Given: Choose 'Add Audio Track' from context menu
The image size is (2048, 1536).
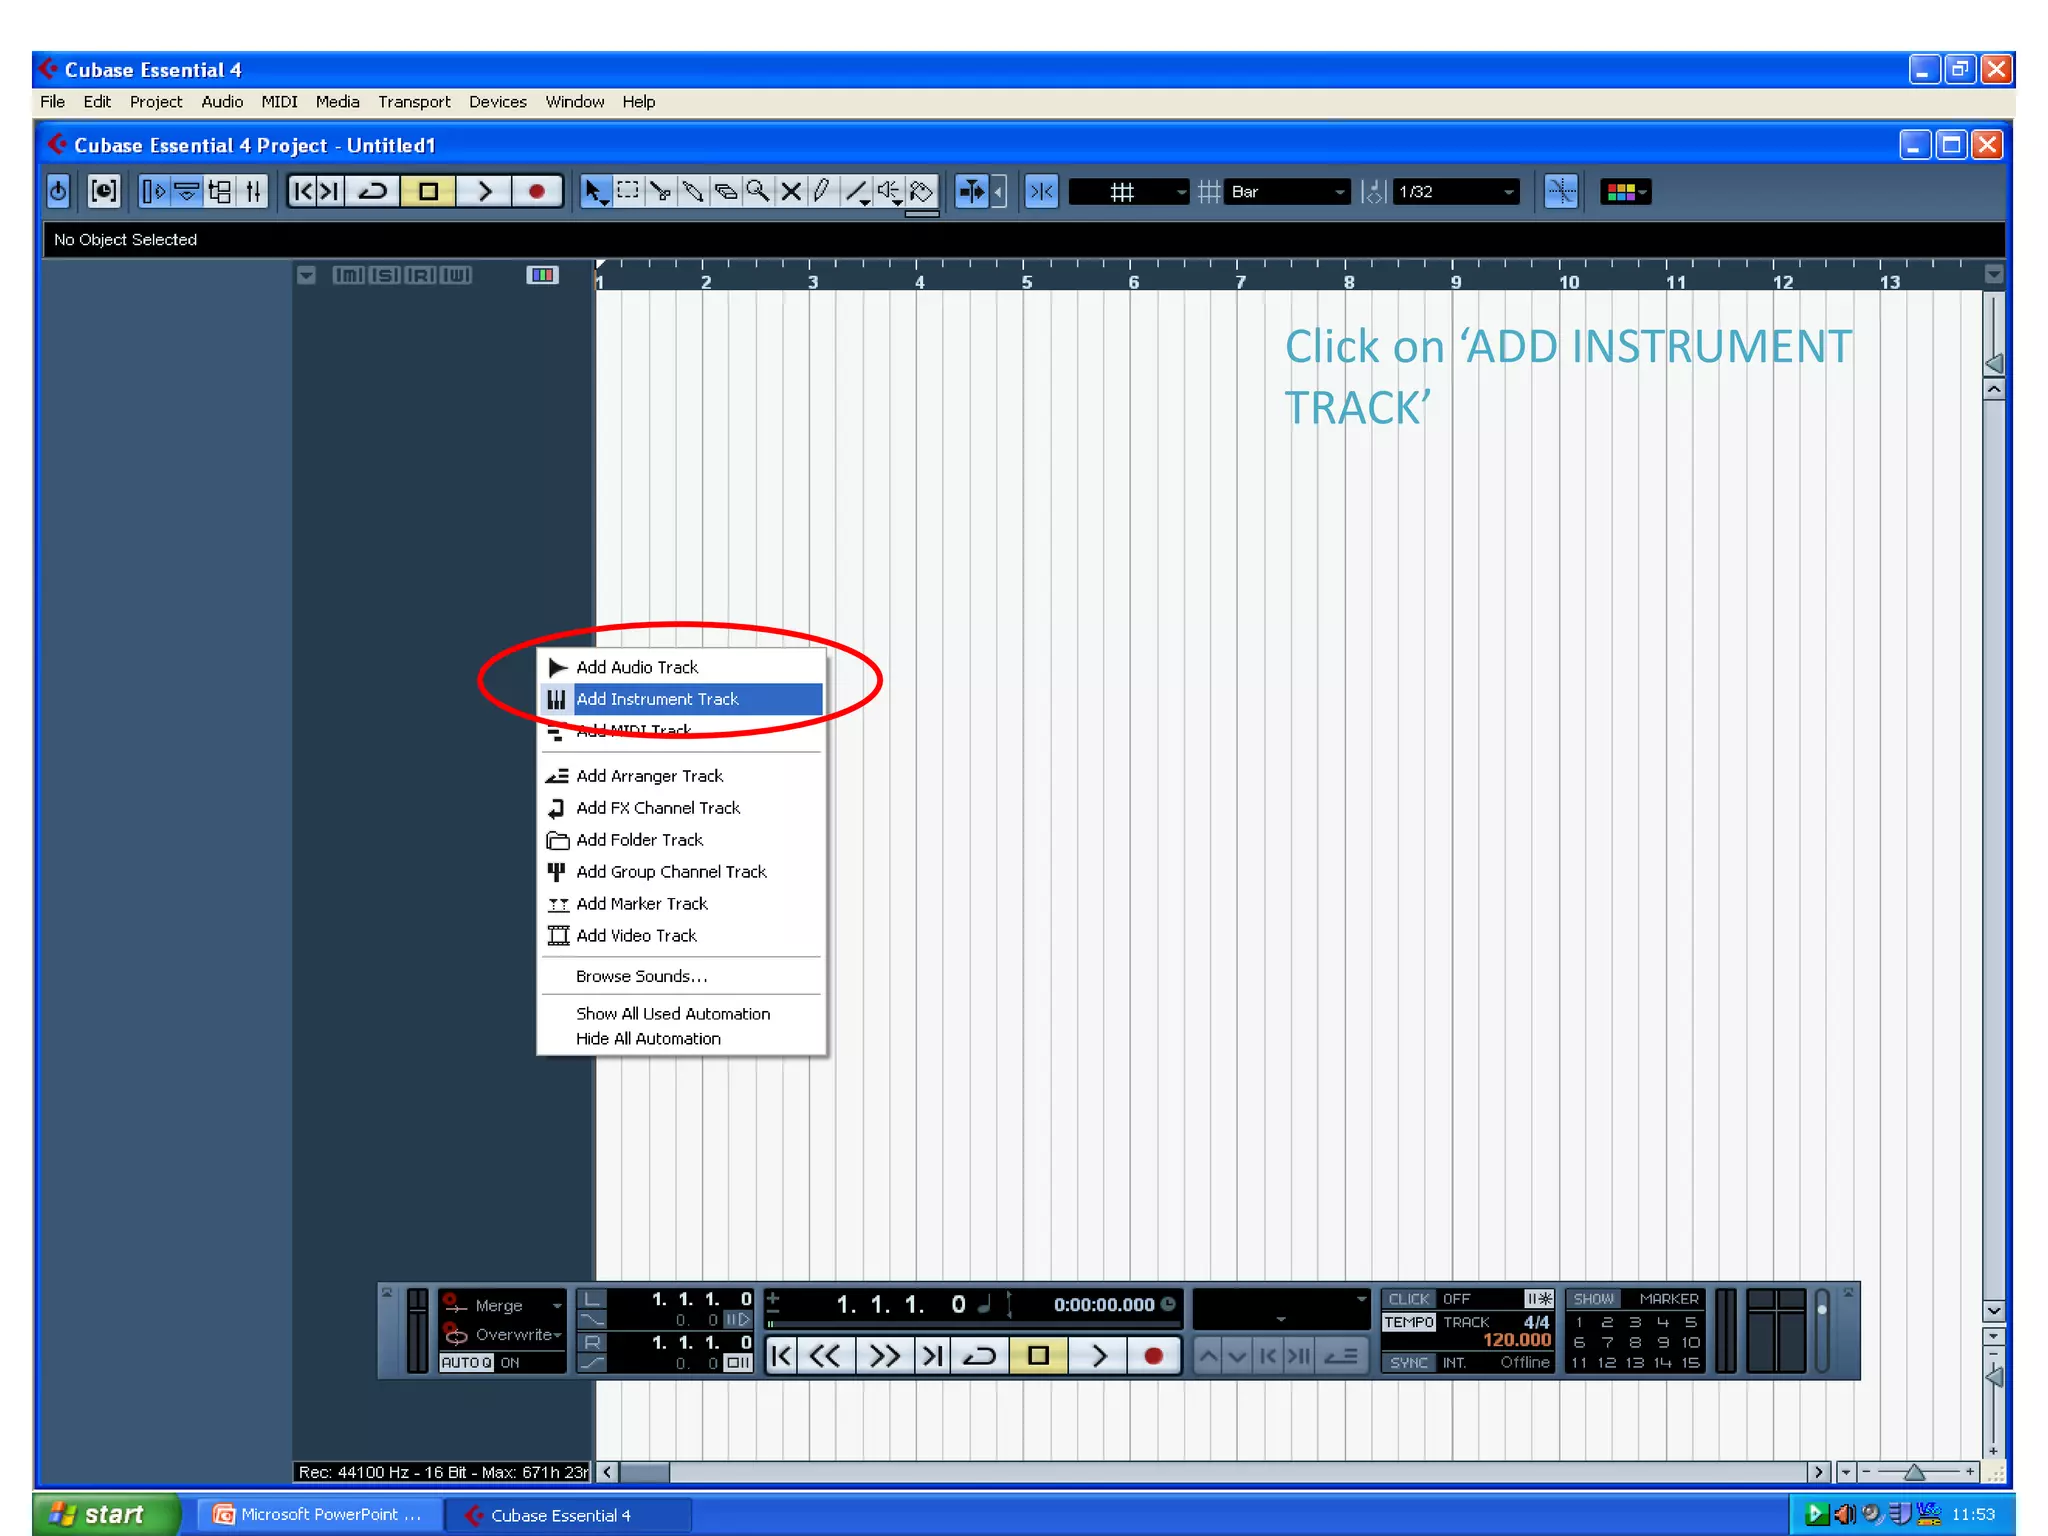Looking at the screenshot, I should 682,667.
